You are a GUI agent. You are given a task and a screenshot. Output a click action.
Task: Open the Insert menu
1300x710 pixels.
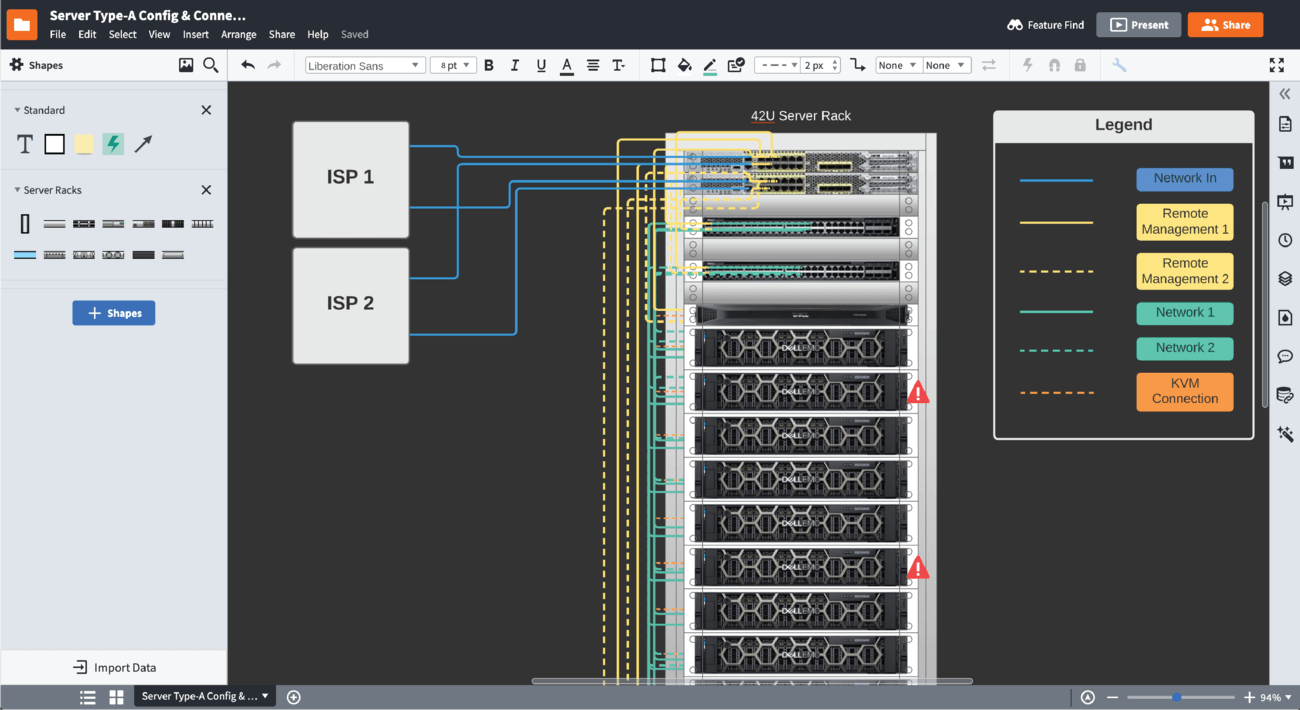coord(195,34)
